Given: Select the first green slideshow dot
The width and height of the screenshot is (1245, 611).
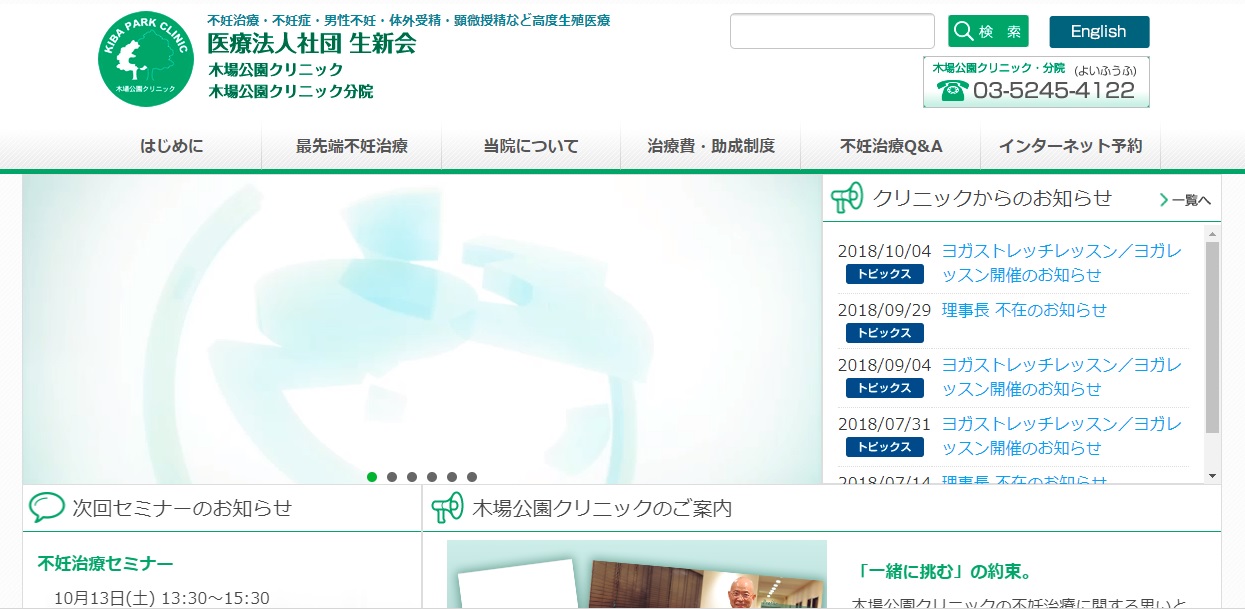Looking at the screenshot, I should (372, 477).
